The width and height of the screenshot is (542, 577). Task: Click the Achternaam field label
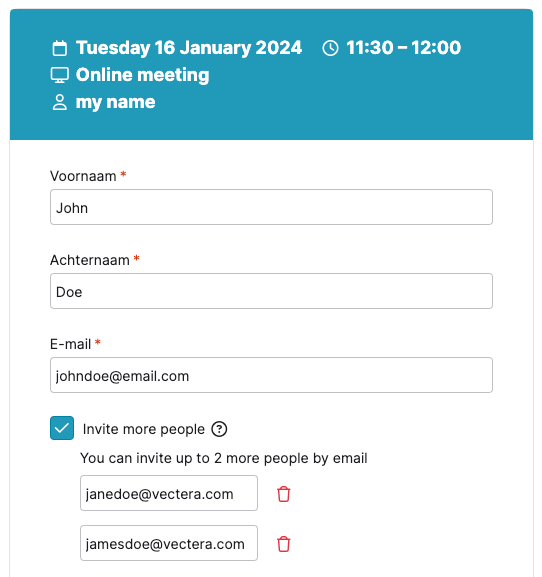point(90,260)
